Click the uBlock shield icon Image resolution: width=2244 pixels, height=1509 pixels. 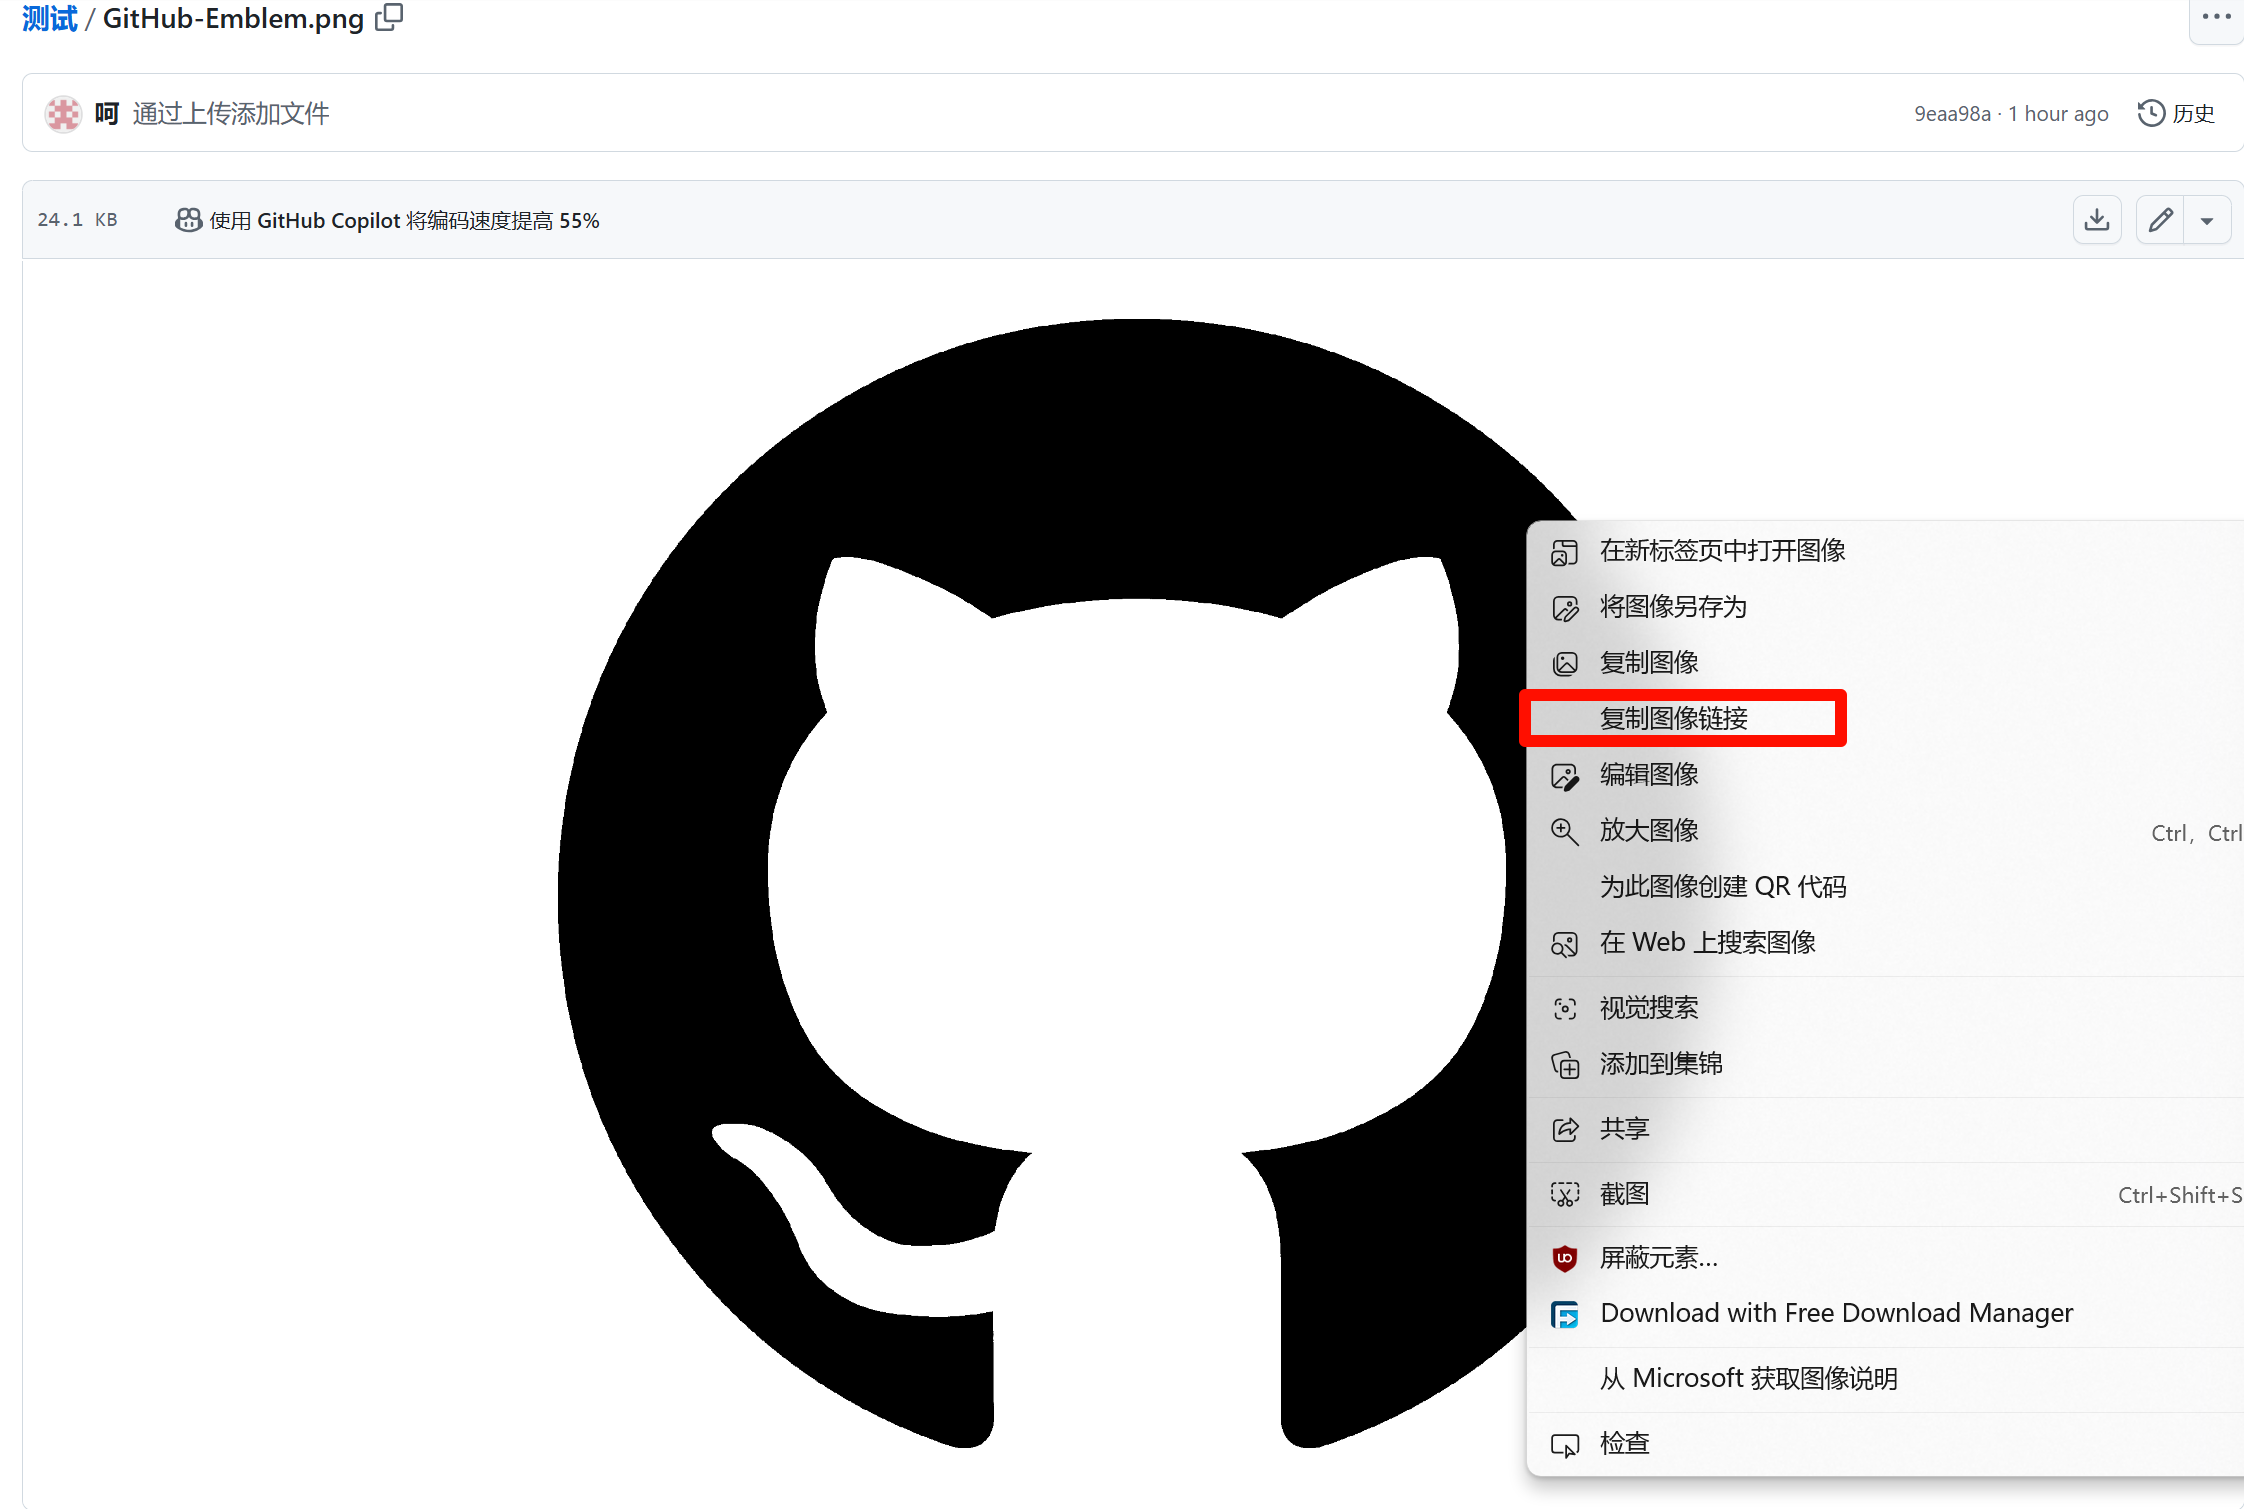[x=1564, y=1259]
